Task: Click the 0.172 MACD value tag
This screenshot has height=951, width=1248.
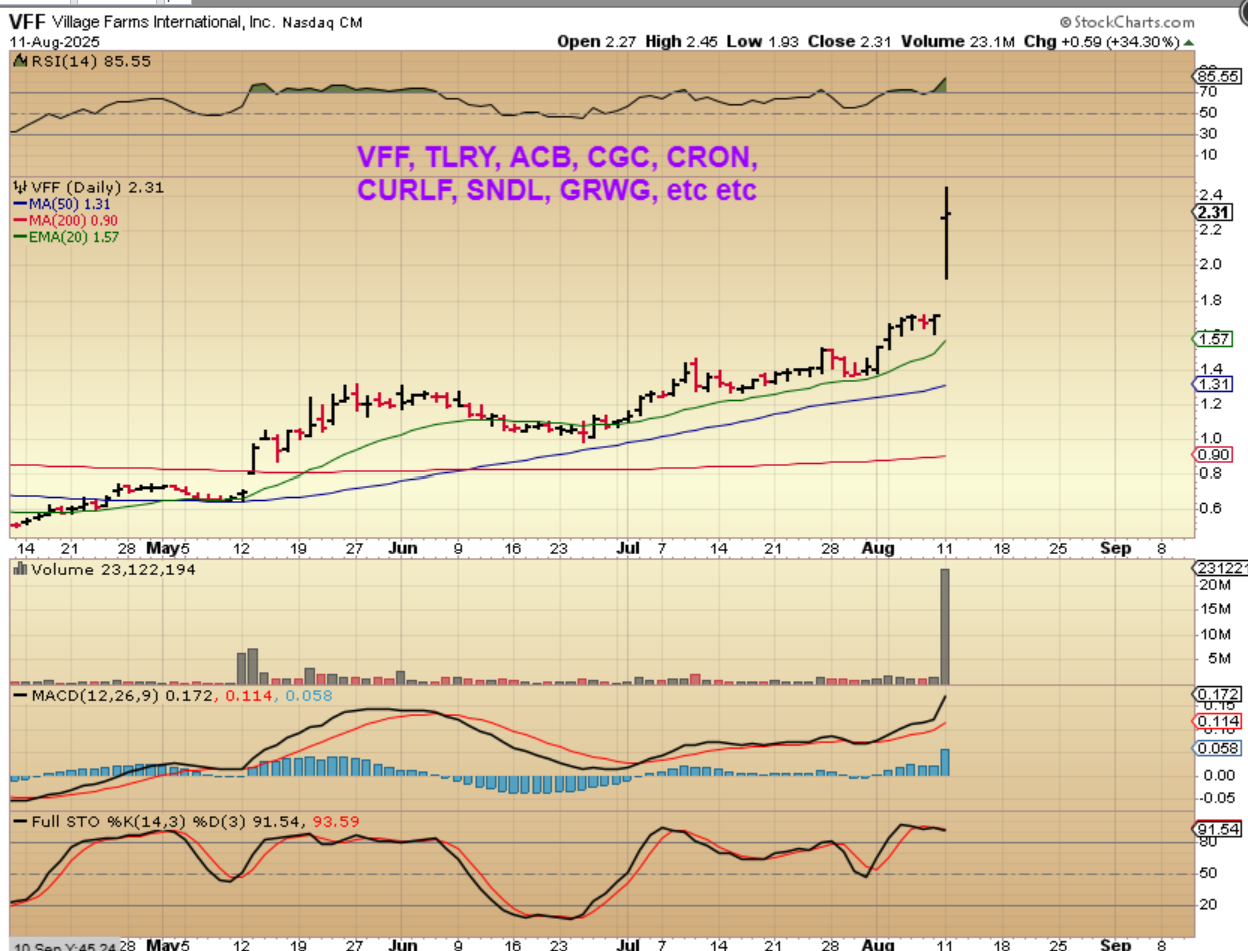Action: [x=1218, y=694]
